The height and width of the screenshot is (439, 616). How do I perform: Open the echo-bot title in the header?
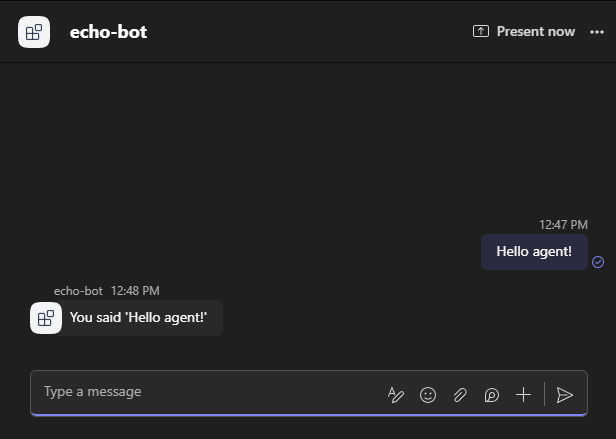click(x=108, y=32)
